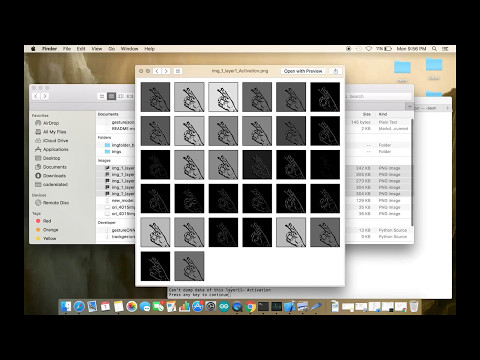The width and height of the screenshot is (480, 360).
Task: Switch Finder to icon view
Action: (x=102, y=96)
